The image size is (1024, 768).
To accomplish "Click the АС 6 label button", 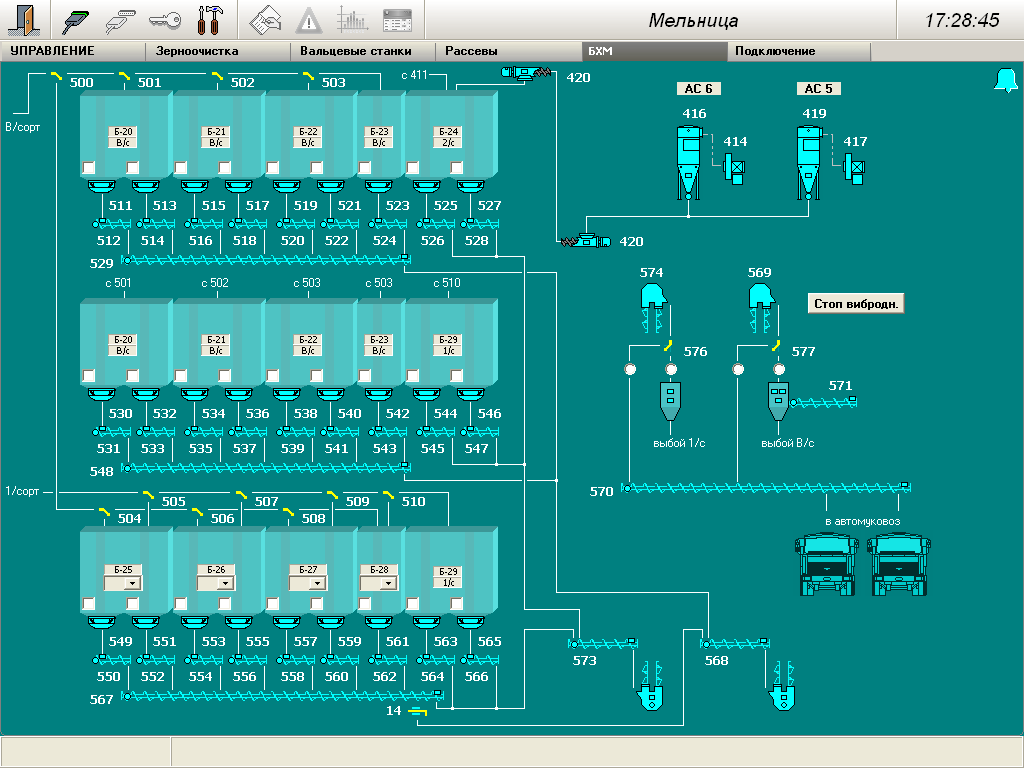I will point(698,89).
